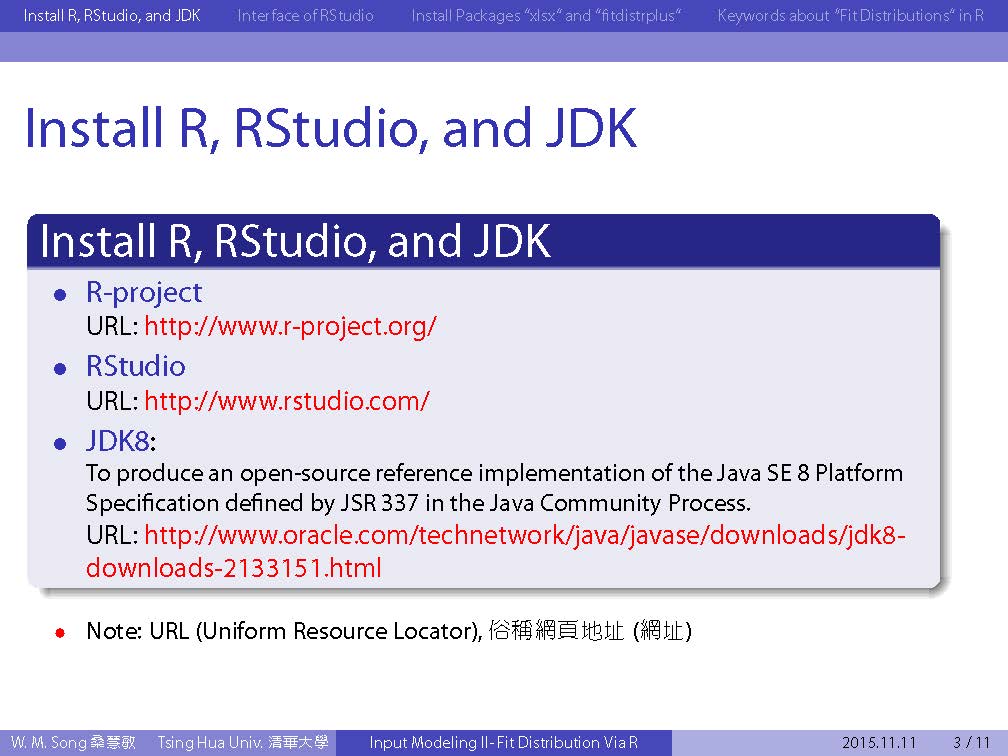
Task: Switch to the Keywords about "Fit Distributions" section
Action: pos(850,16)
